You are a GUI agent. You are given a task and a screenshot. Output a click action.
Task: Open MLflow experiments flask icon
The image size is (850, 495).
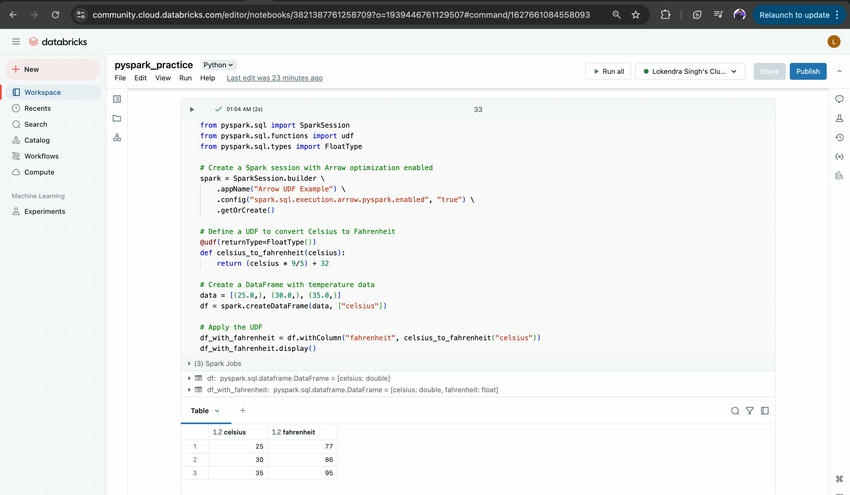838,118
